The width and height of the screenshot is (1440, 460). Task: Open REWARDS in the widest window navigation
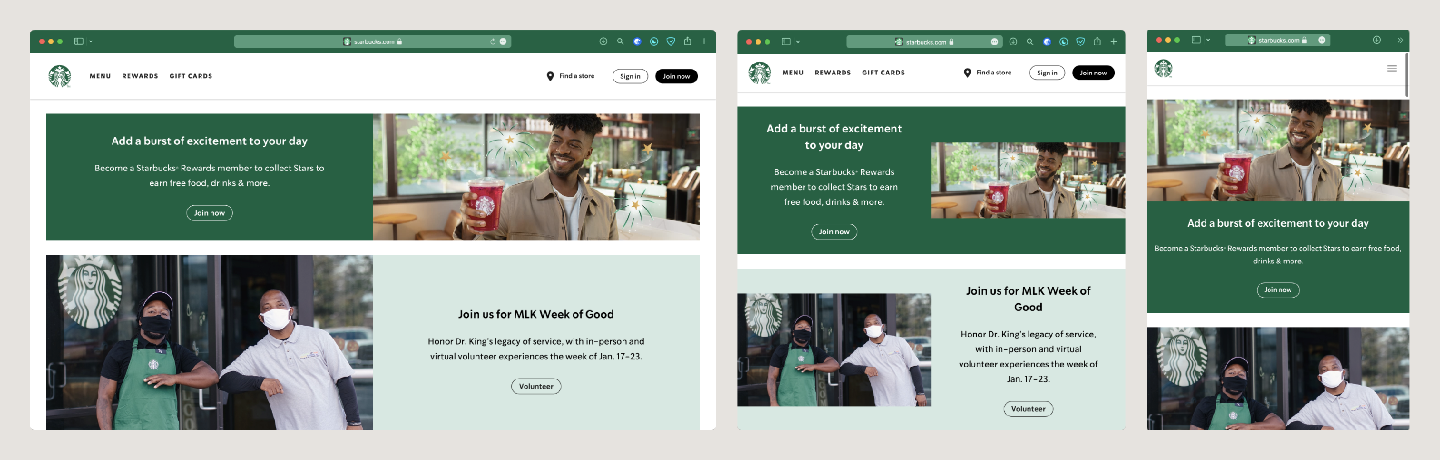(x=140, y=76)
